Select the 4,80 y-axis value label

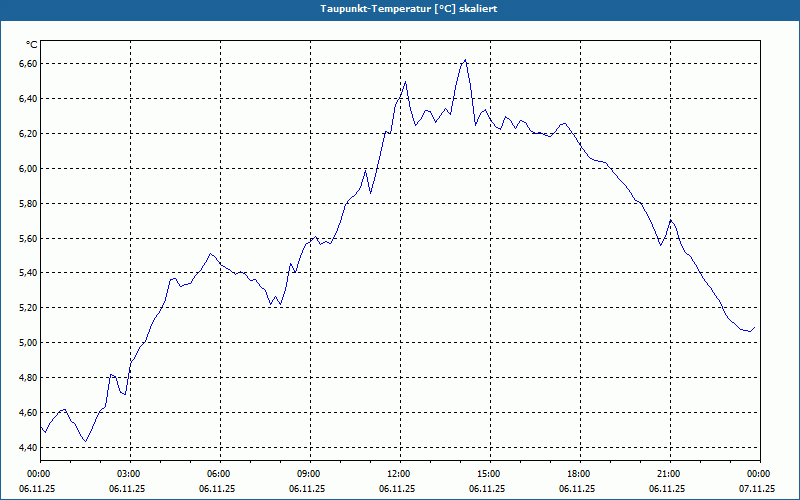[x=28, y=378]
